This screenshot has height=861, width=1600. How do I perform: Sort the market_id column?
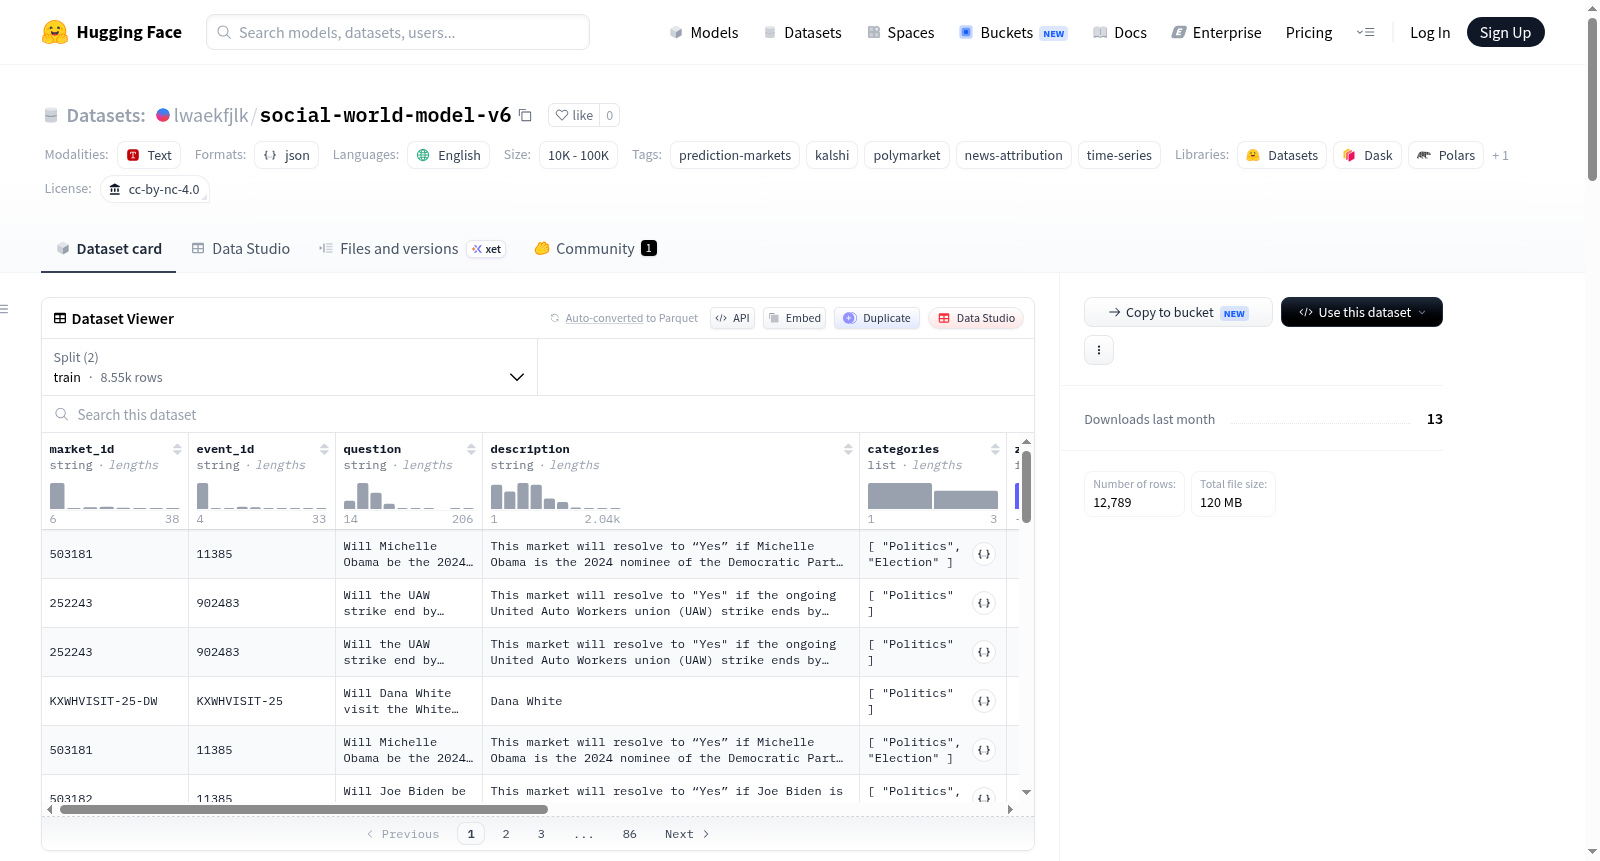tap(177, 449)
